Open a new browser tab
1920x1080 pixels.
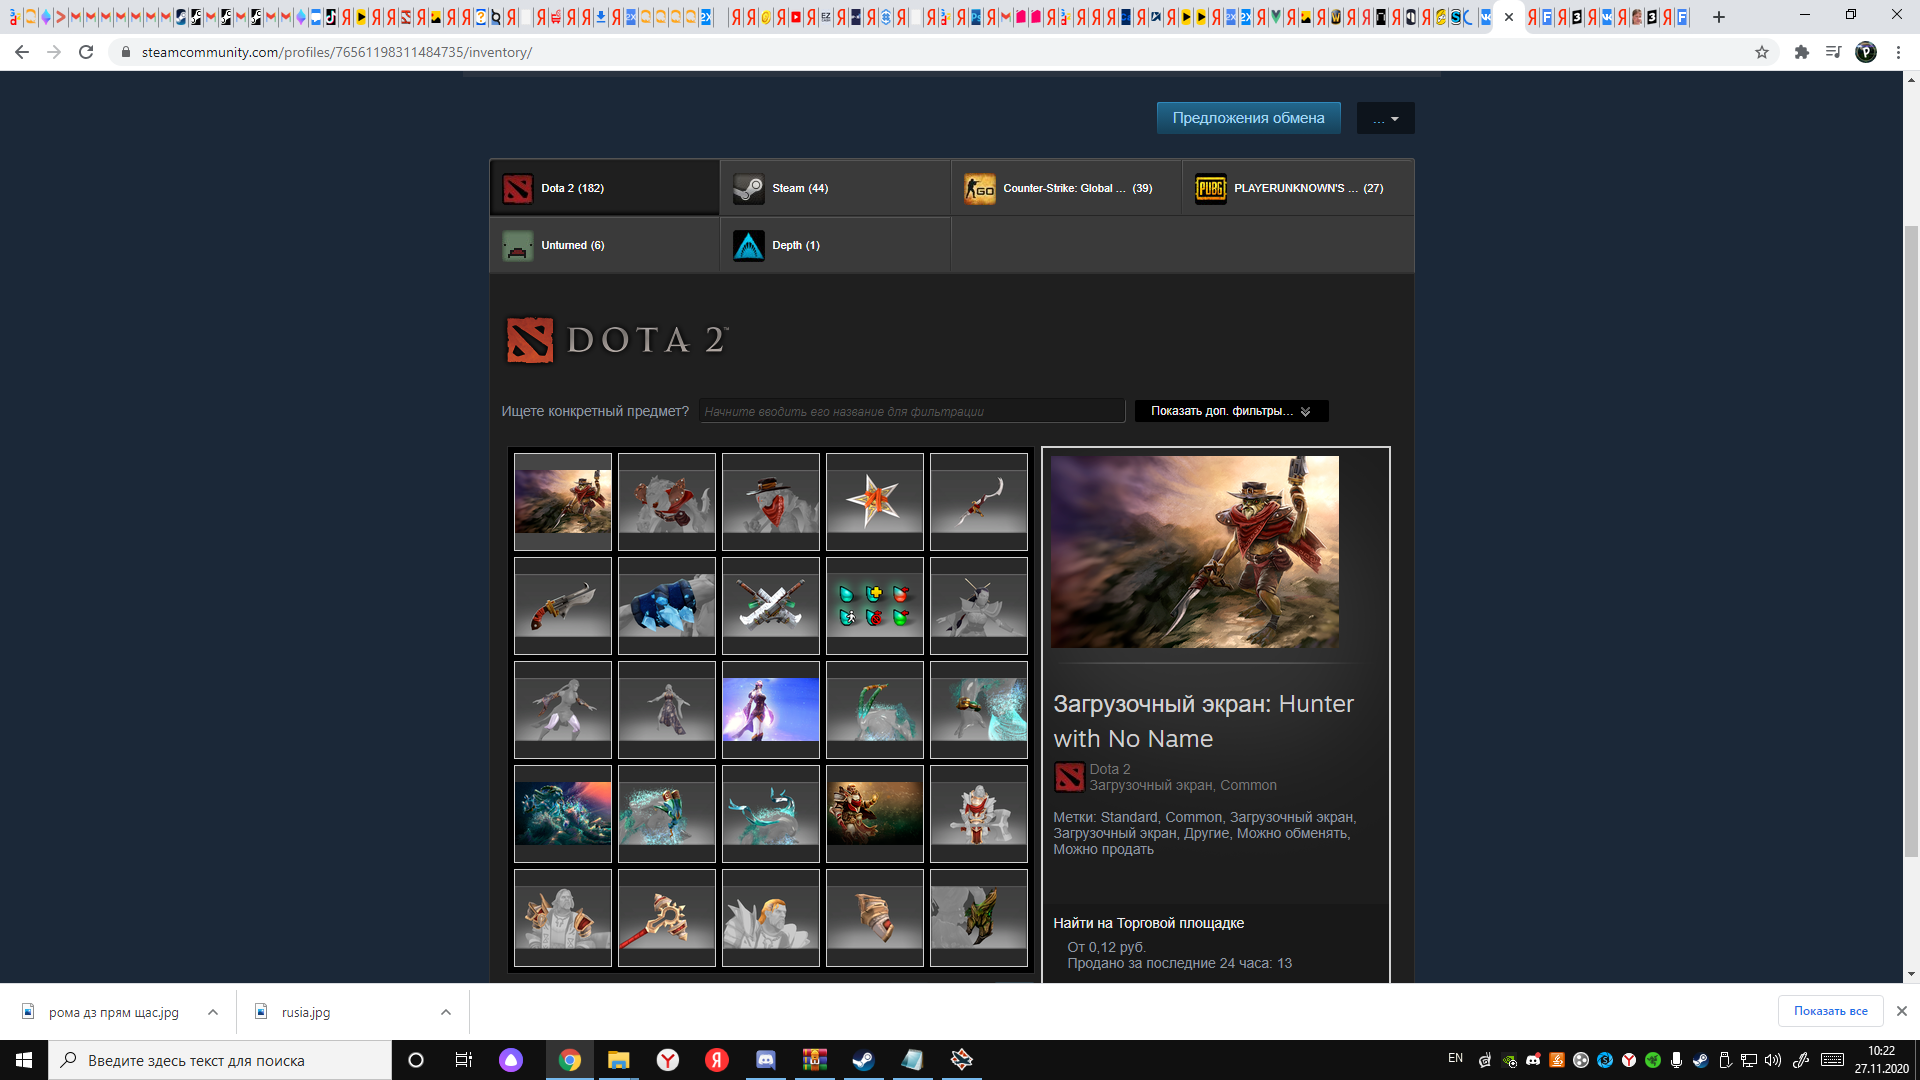click(1719, 17)
